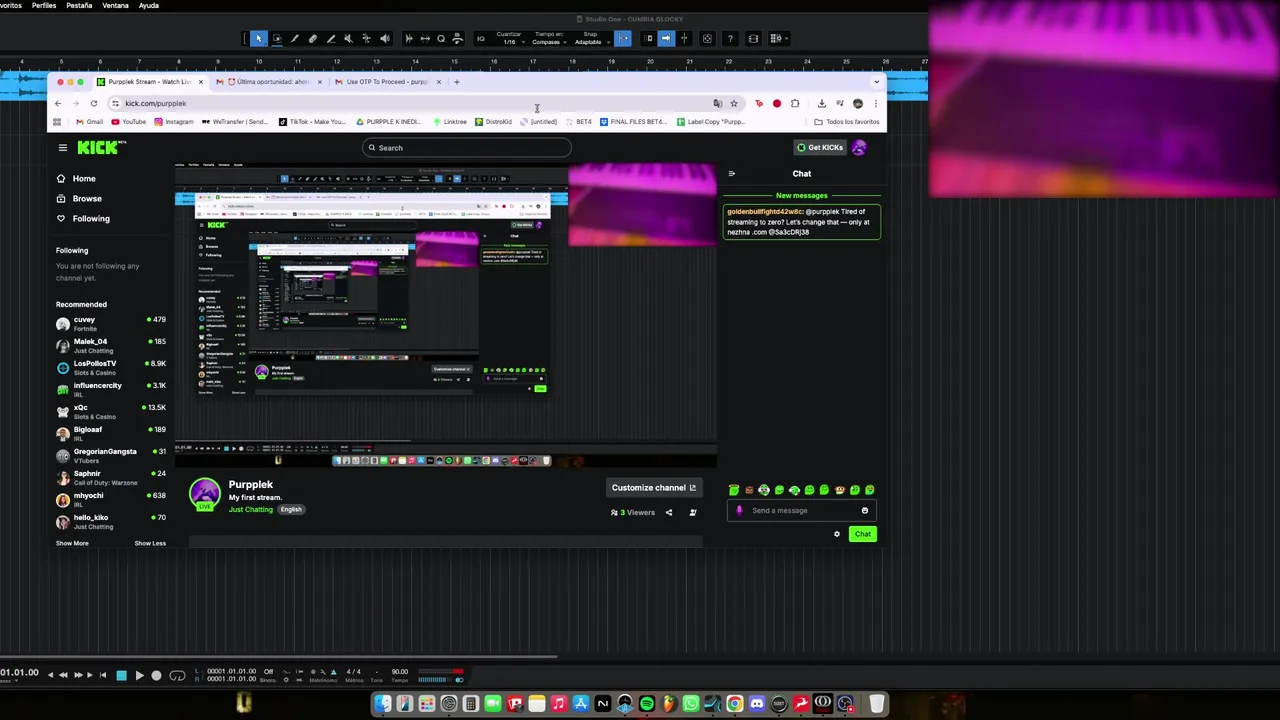The height and width of the screenshot is (720, 1280).
Task: Open the Perfiles menu
Action: tap(44, 5)
